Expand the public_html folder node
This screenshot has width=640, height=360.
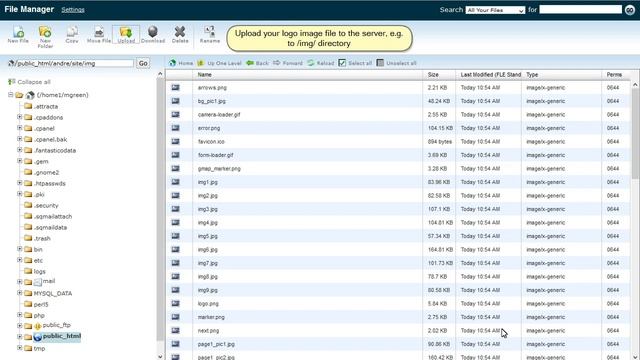point(19,337)
